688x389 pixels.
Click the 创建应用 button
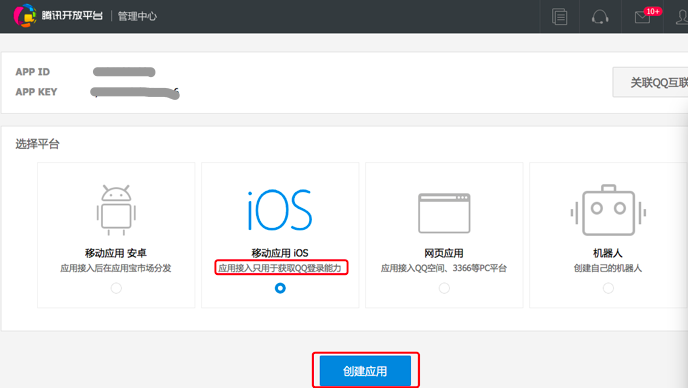pyautogui.click(x=366, y=371)
